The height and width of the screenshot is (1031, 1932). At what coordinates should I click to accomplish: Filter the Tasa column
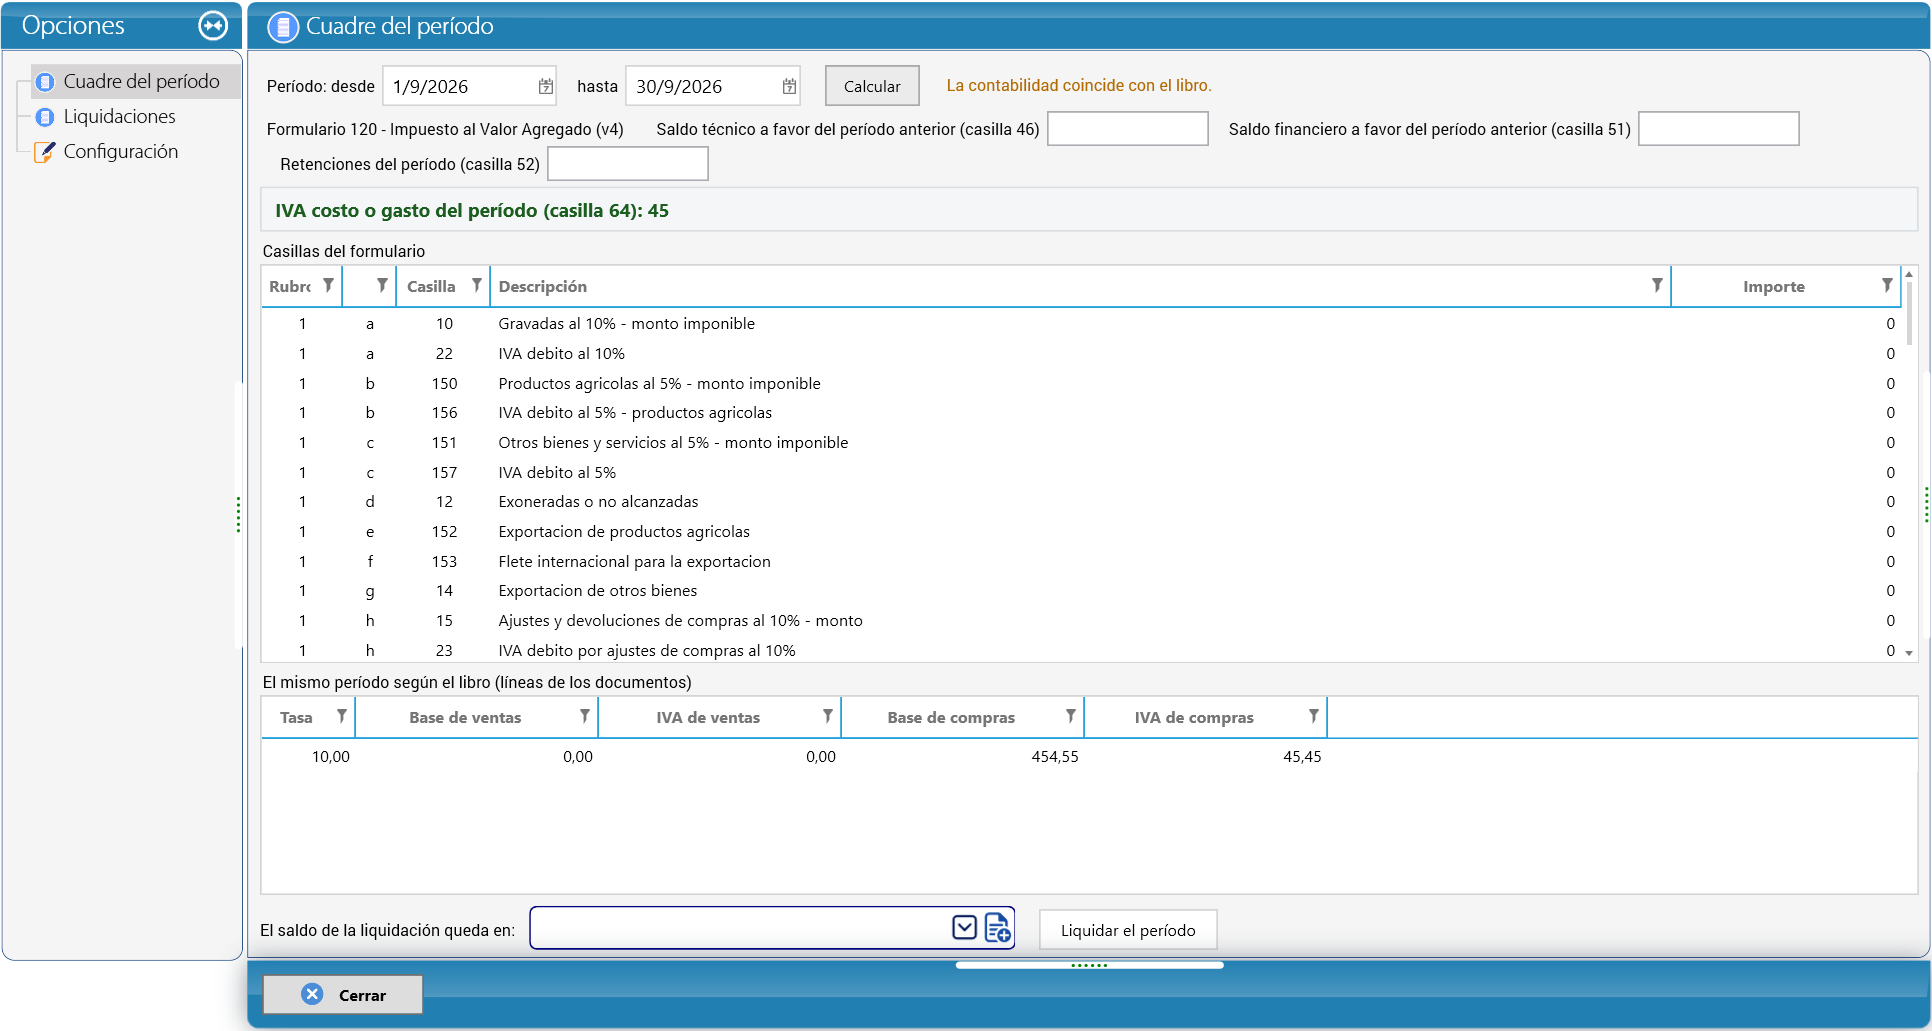click(342, 717)
